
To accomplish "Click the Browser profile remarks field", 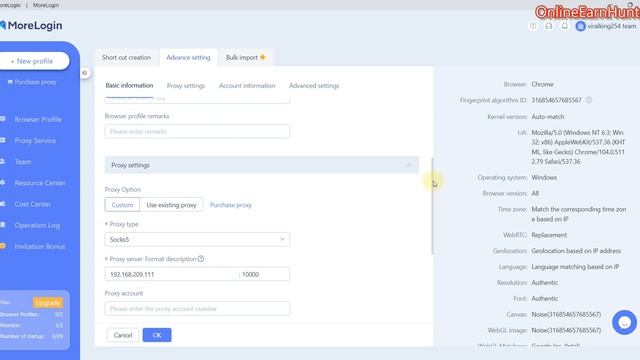I will point(197,131).
